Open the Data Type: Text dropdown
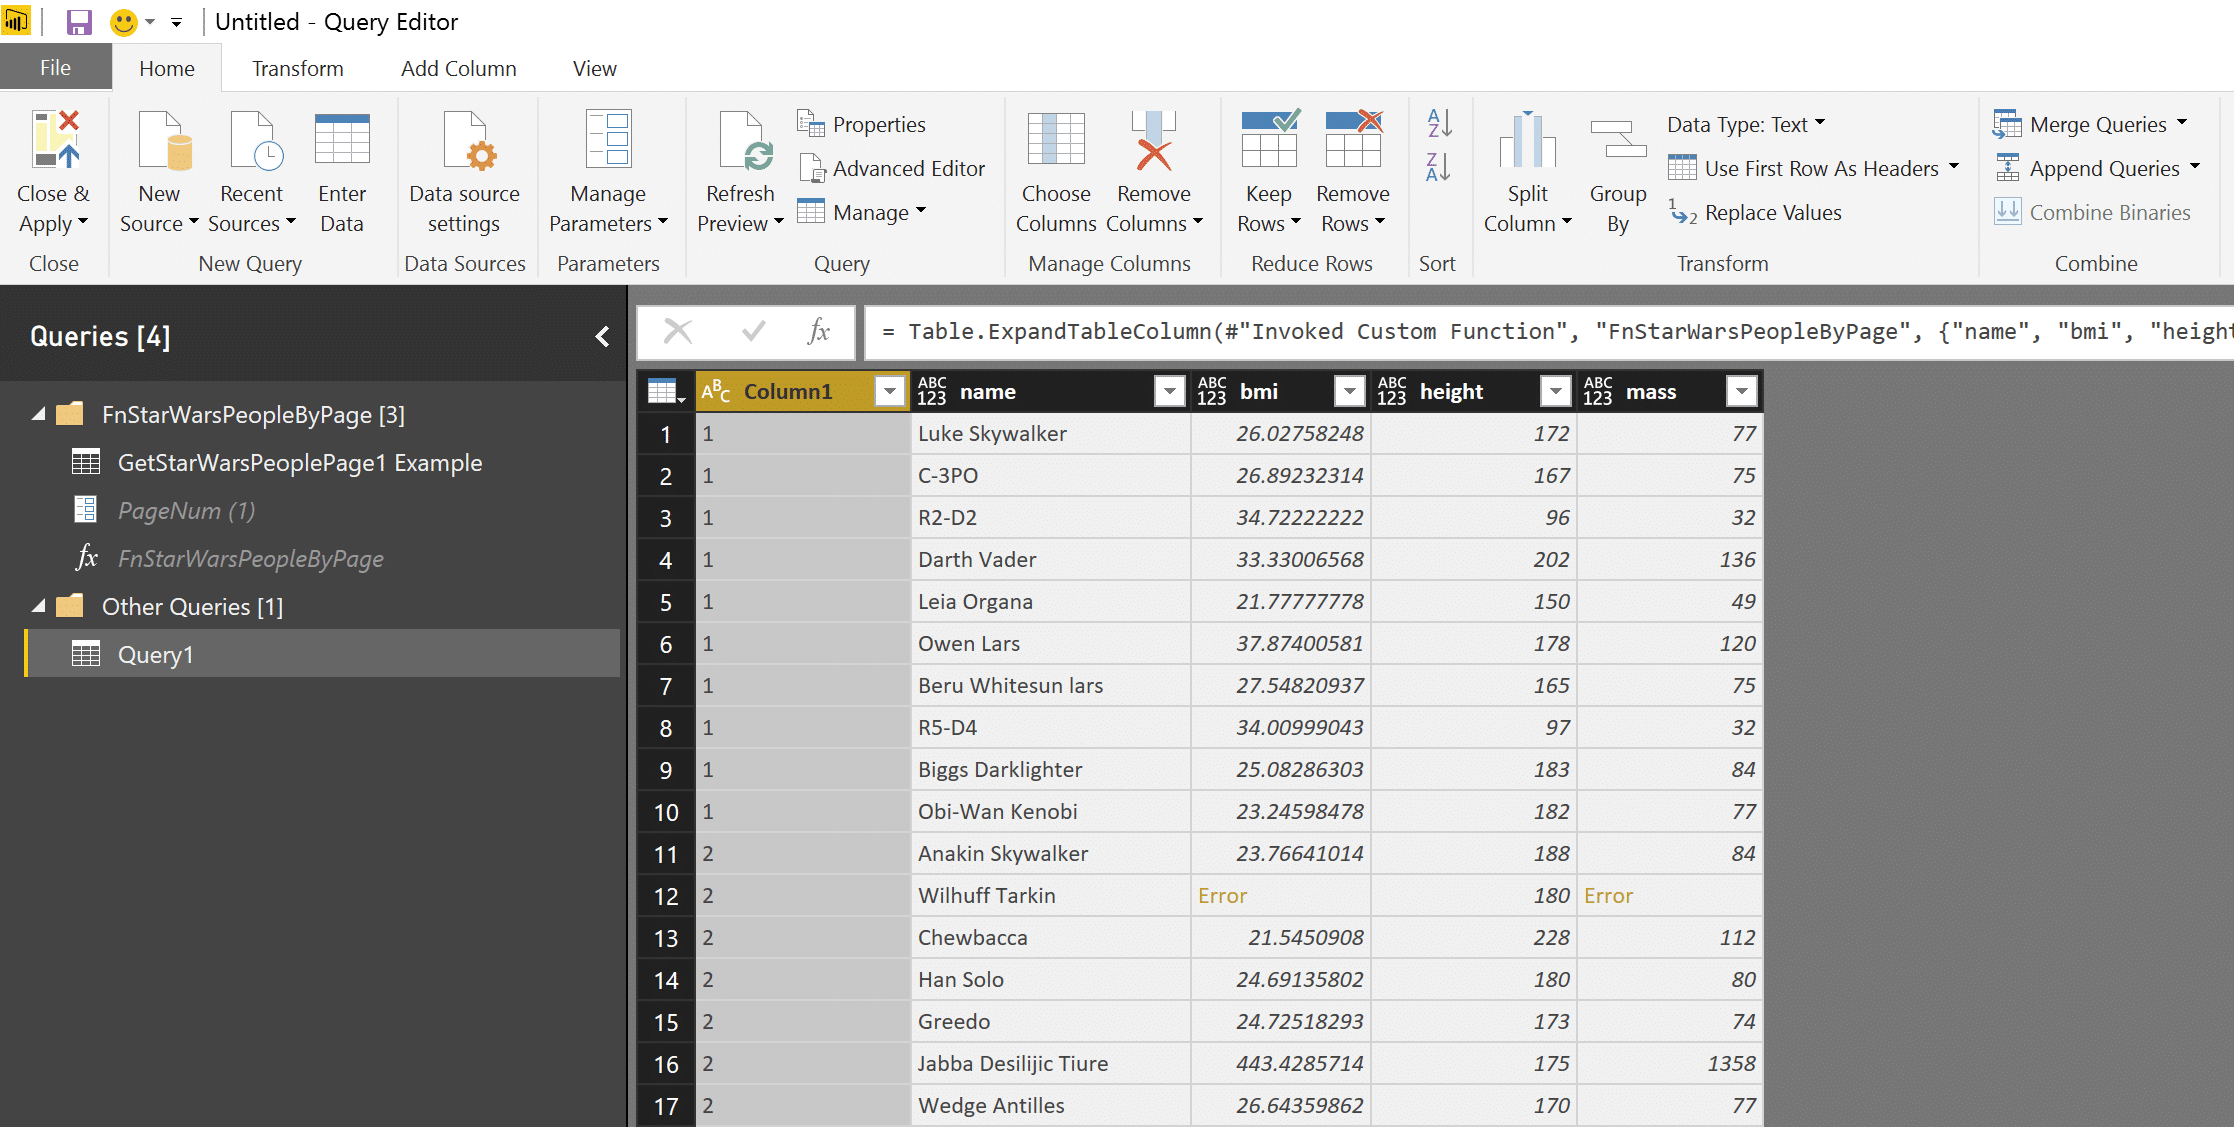Image resolution: width=2234 pixels, height=1127 pixels. click(x=1745, y=125)
